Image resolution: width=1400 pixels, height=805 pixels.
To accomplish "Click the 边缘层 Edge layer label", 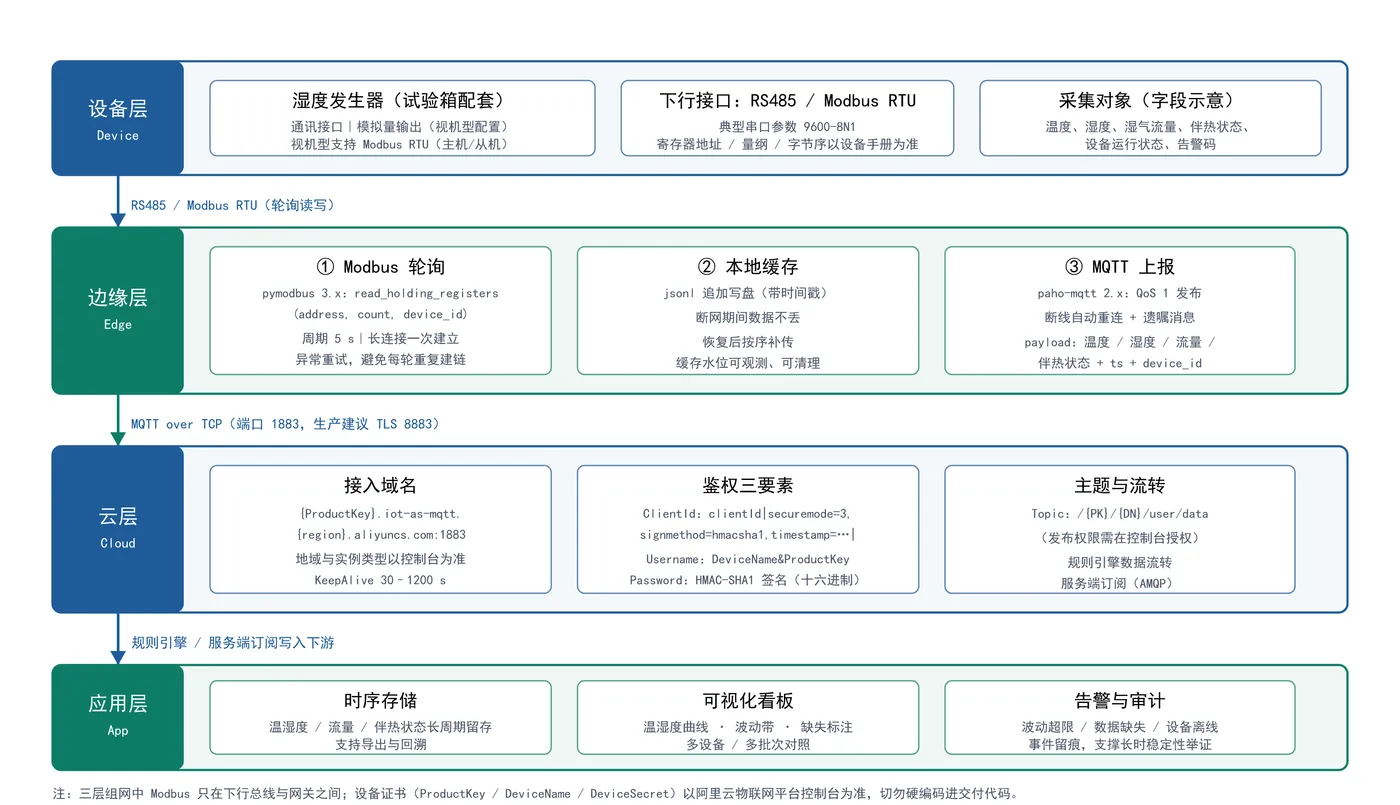I will (118, 310).
